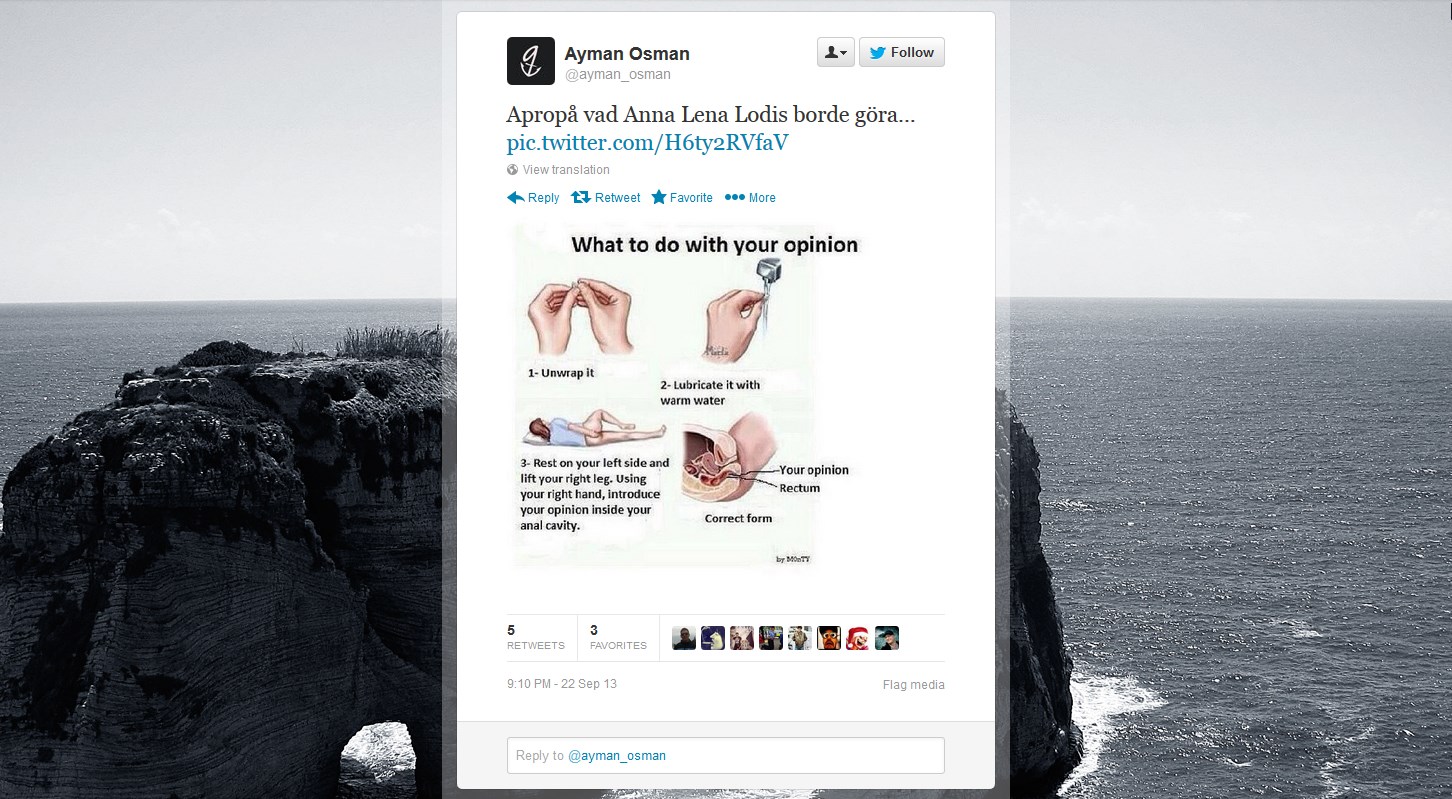Open the Ayman Osman display name link
This screenshot has width=1452, height=799.
(627, 54)
